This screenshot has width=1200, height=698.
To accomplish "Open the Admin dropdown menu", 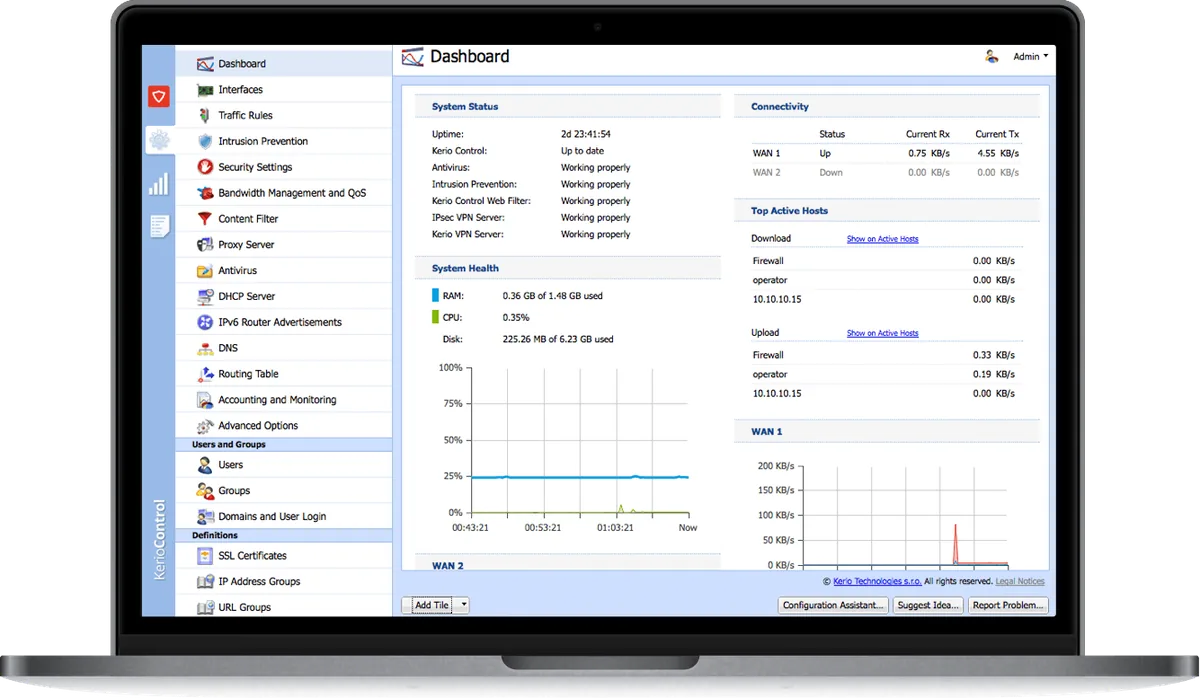I will click(1031, 57).
